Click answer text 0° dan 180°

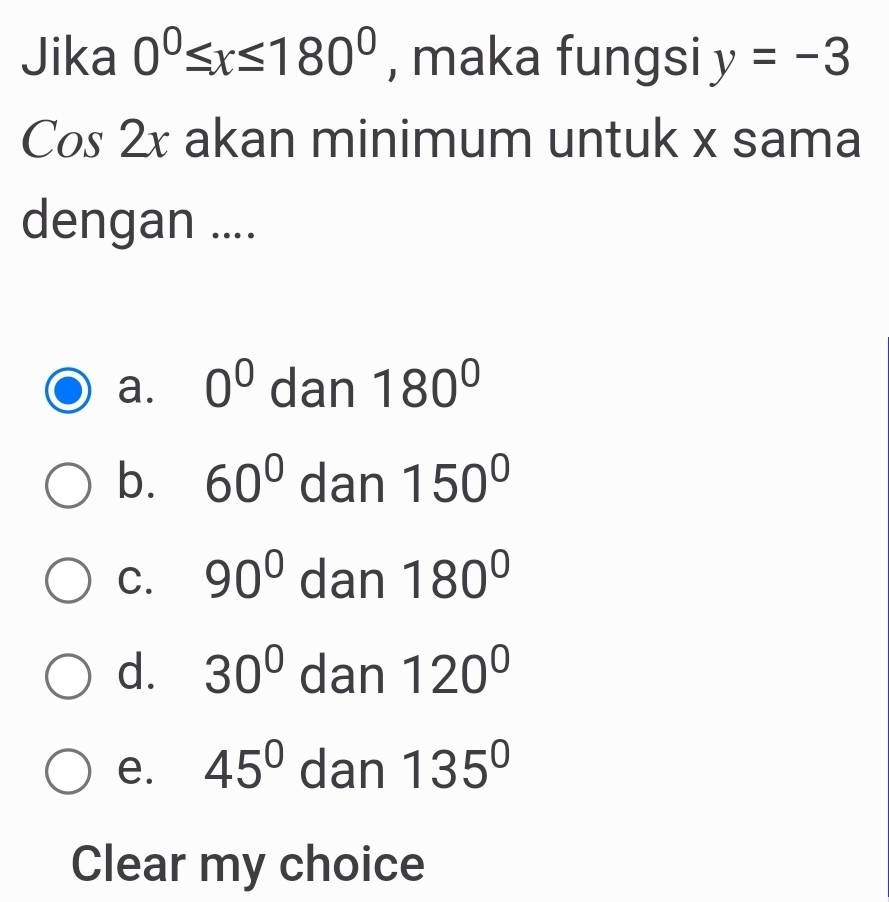(x=343, y=390)
